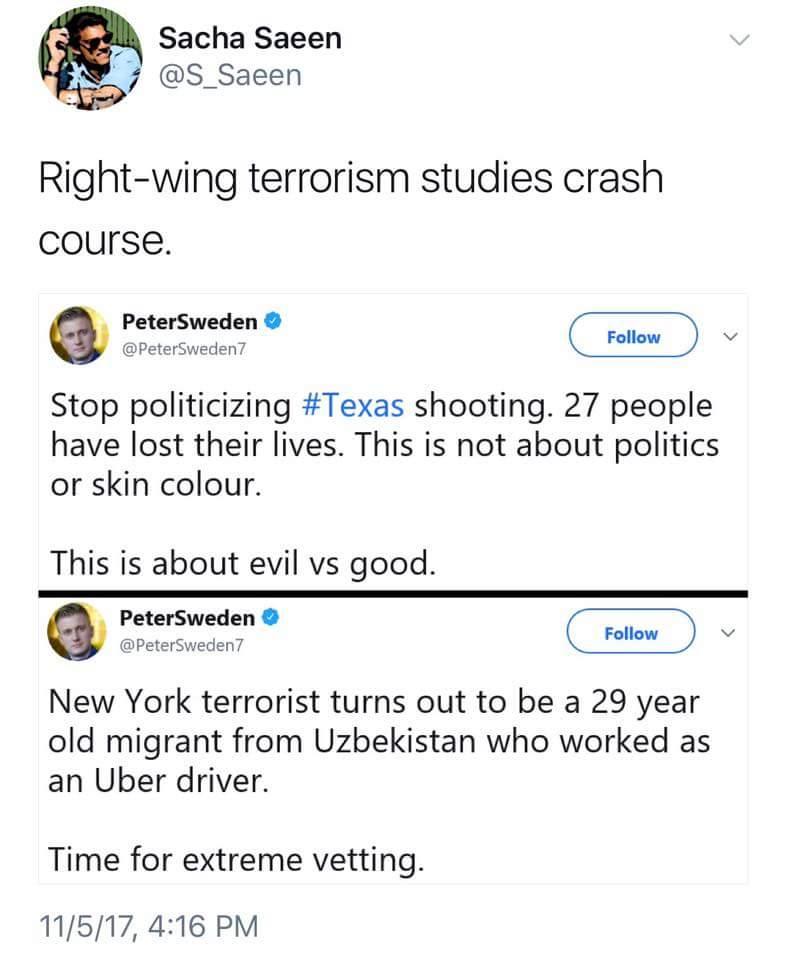Expand the tweet options chevron for Sacha Saeen

point(740,40)
